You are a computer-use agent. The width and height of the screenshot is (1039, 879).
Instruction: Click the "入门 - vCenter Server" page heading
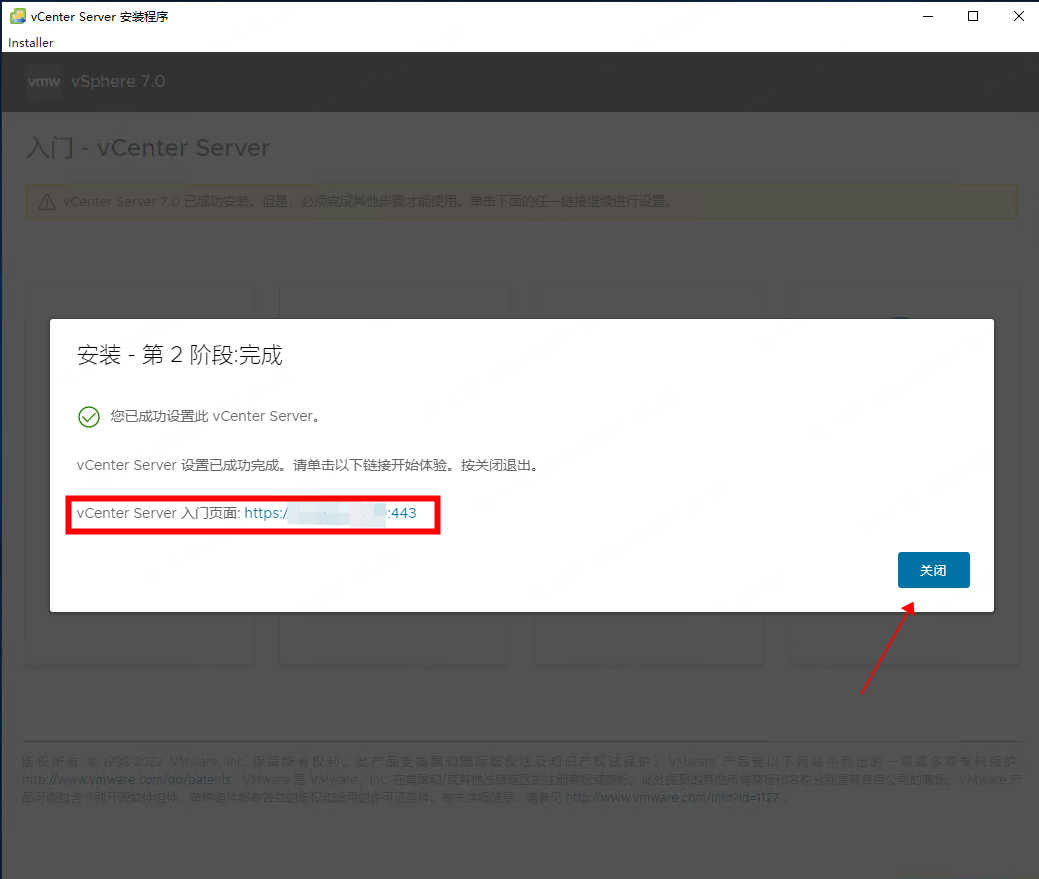coord(148,148)
